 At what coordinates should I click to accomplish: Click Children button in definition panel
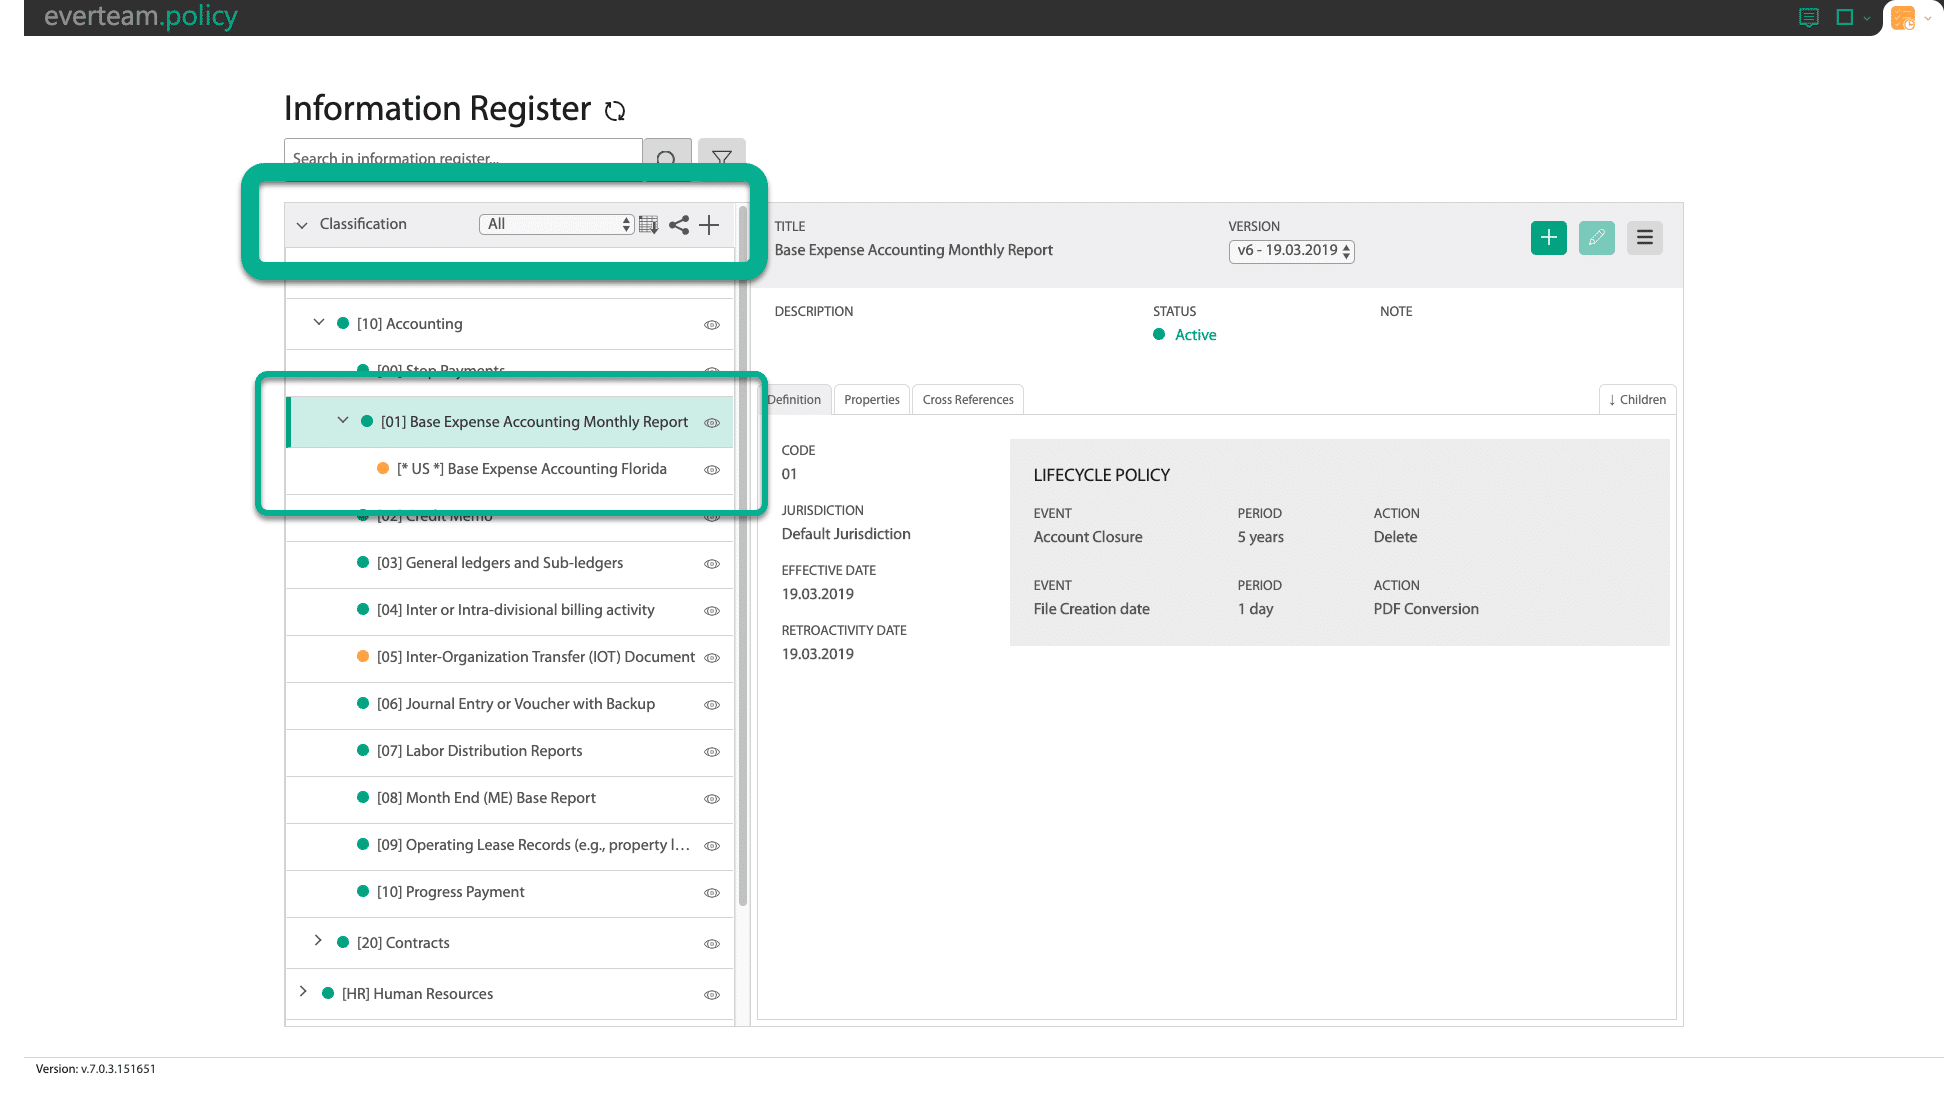click(1636, 399)
